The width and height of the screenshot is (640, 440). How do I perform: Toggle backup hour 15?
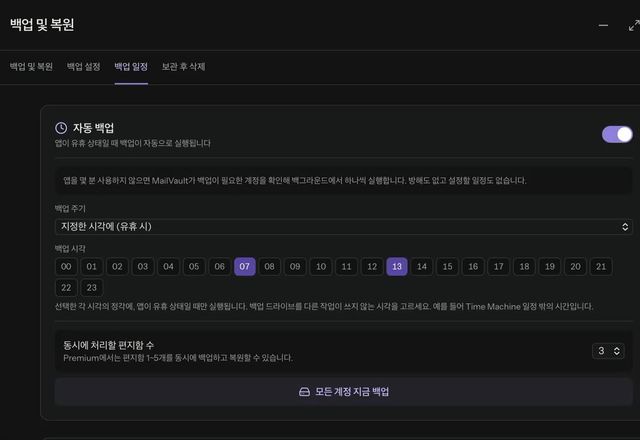point(447,267)
